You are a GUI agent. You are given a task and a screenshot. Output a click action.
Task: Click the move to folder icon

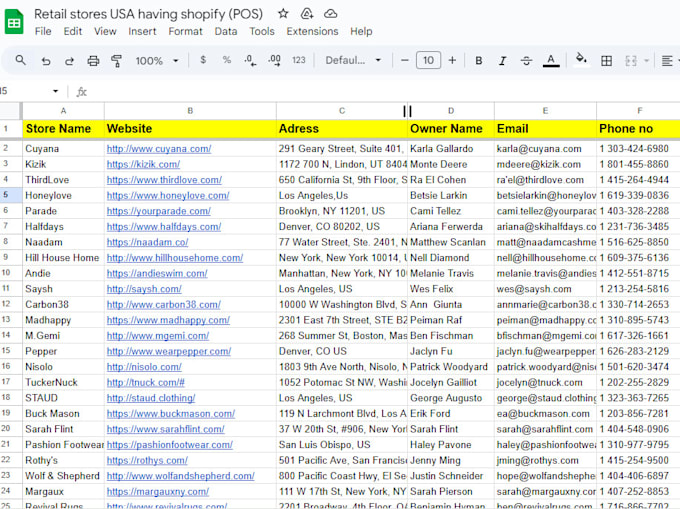(x=307, y=14)
